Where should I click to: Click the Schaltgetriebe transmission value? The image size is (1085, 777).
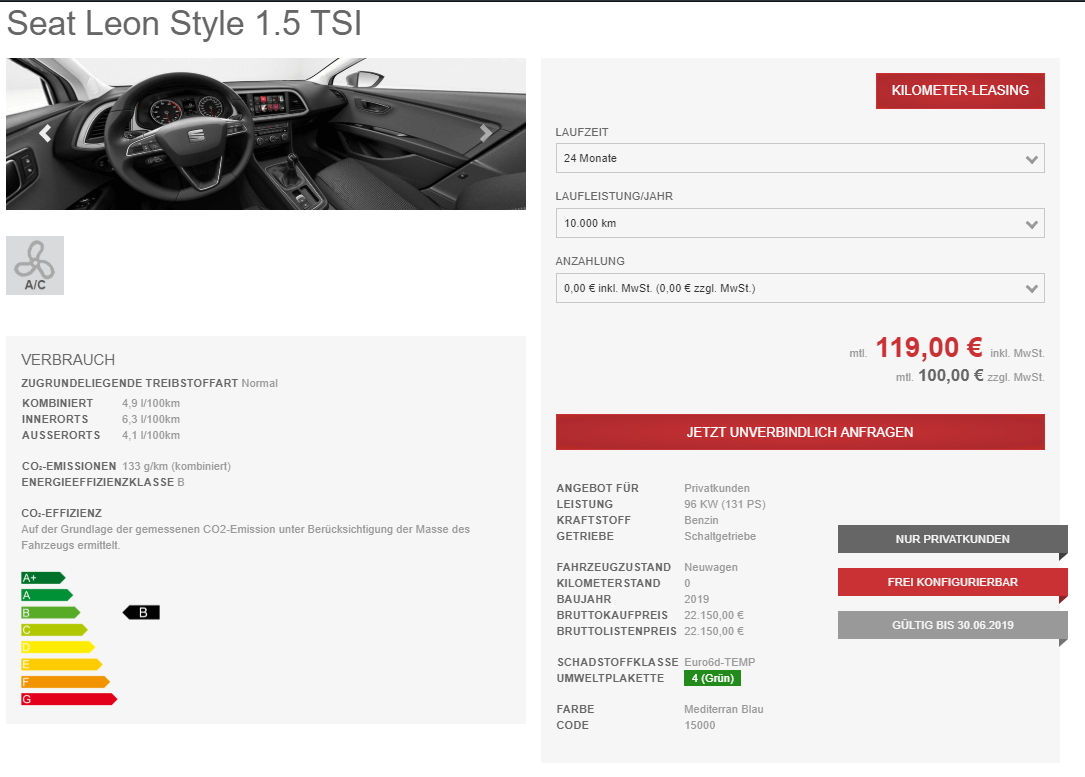pos(720,536)
